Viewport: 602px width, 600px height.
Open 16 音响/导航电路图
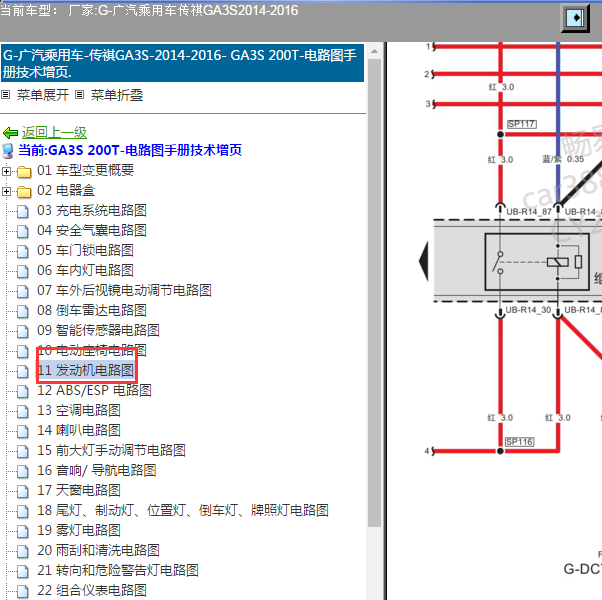pyautogui.click(x=97, y=470)
